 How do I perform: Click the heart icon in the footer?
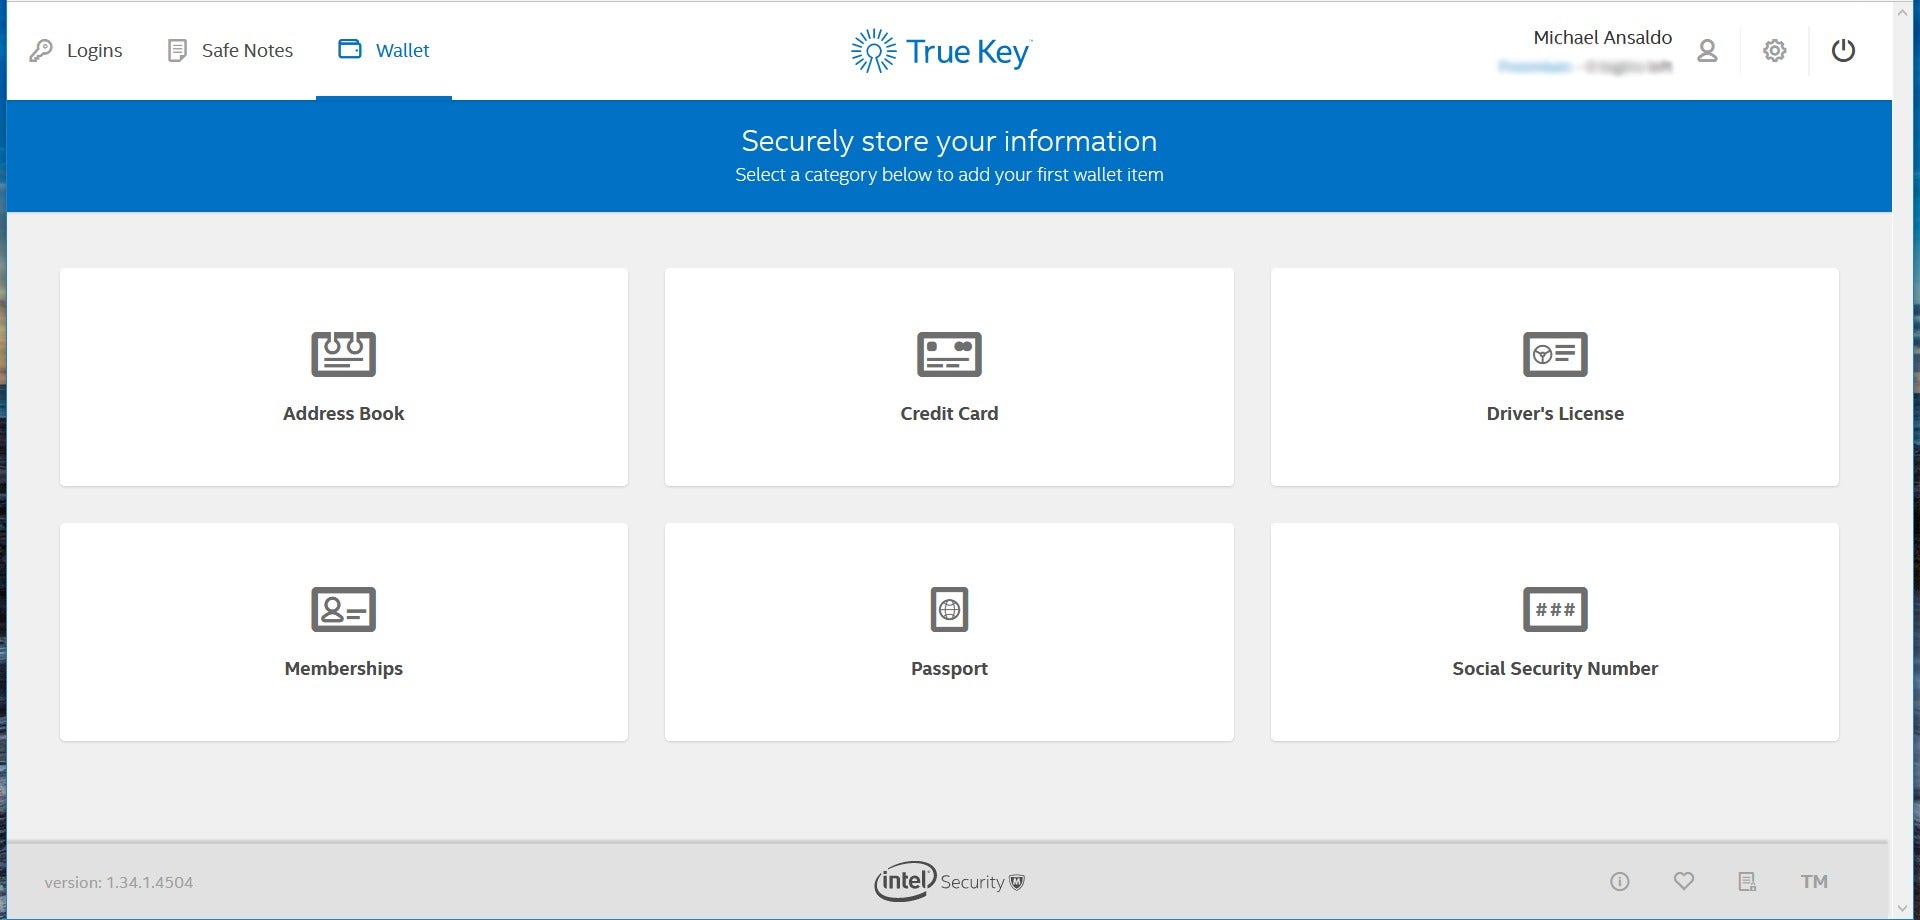point(1684,881)
